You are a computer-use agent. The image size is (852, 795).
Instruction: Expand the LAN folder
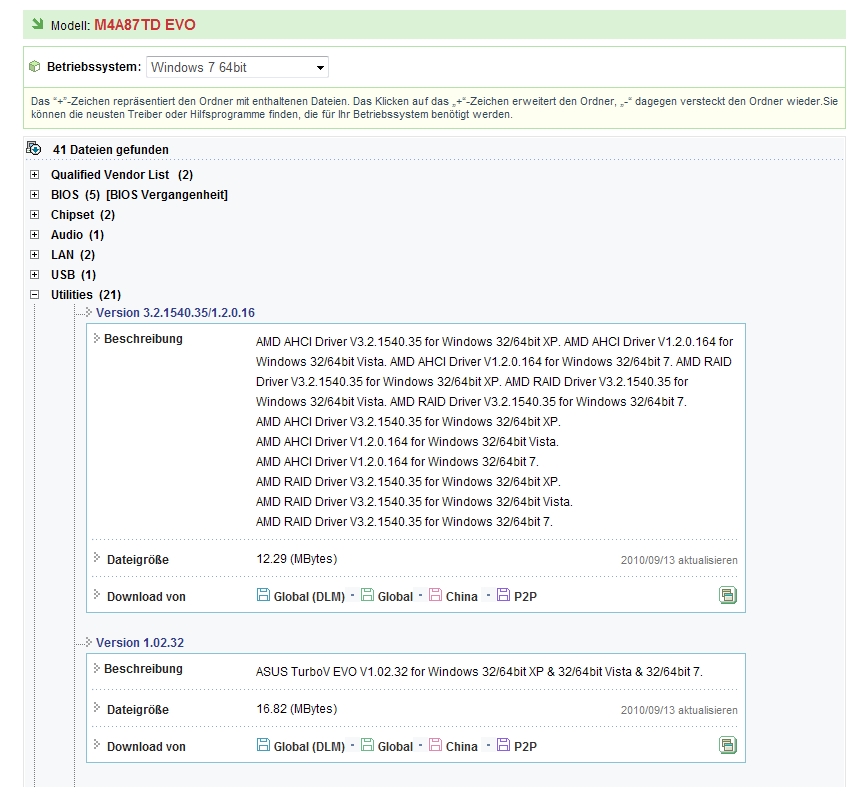(x=35, y=254)
